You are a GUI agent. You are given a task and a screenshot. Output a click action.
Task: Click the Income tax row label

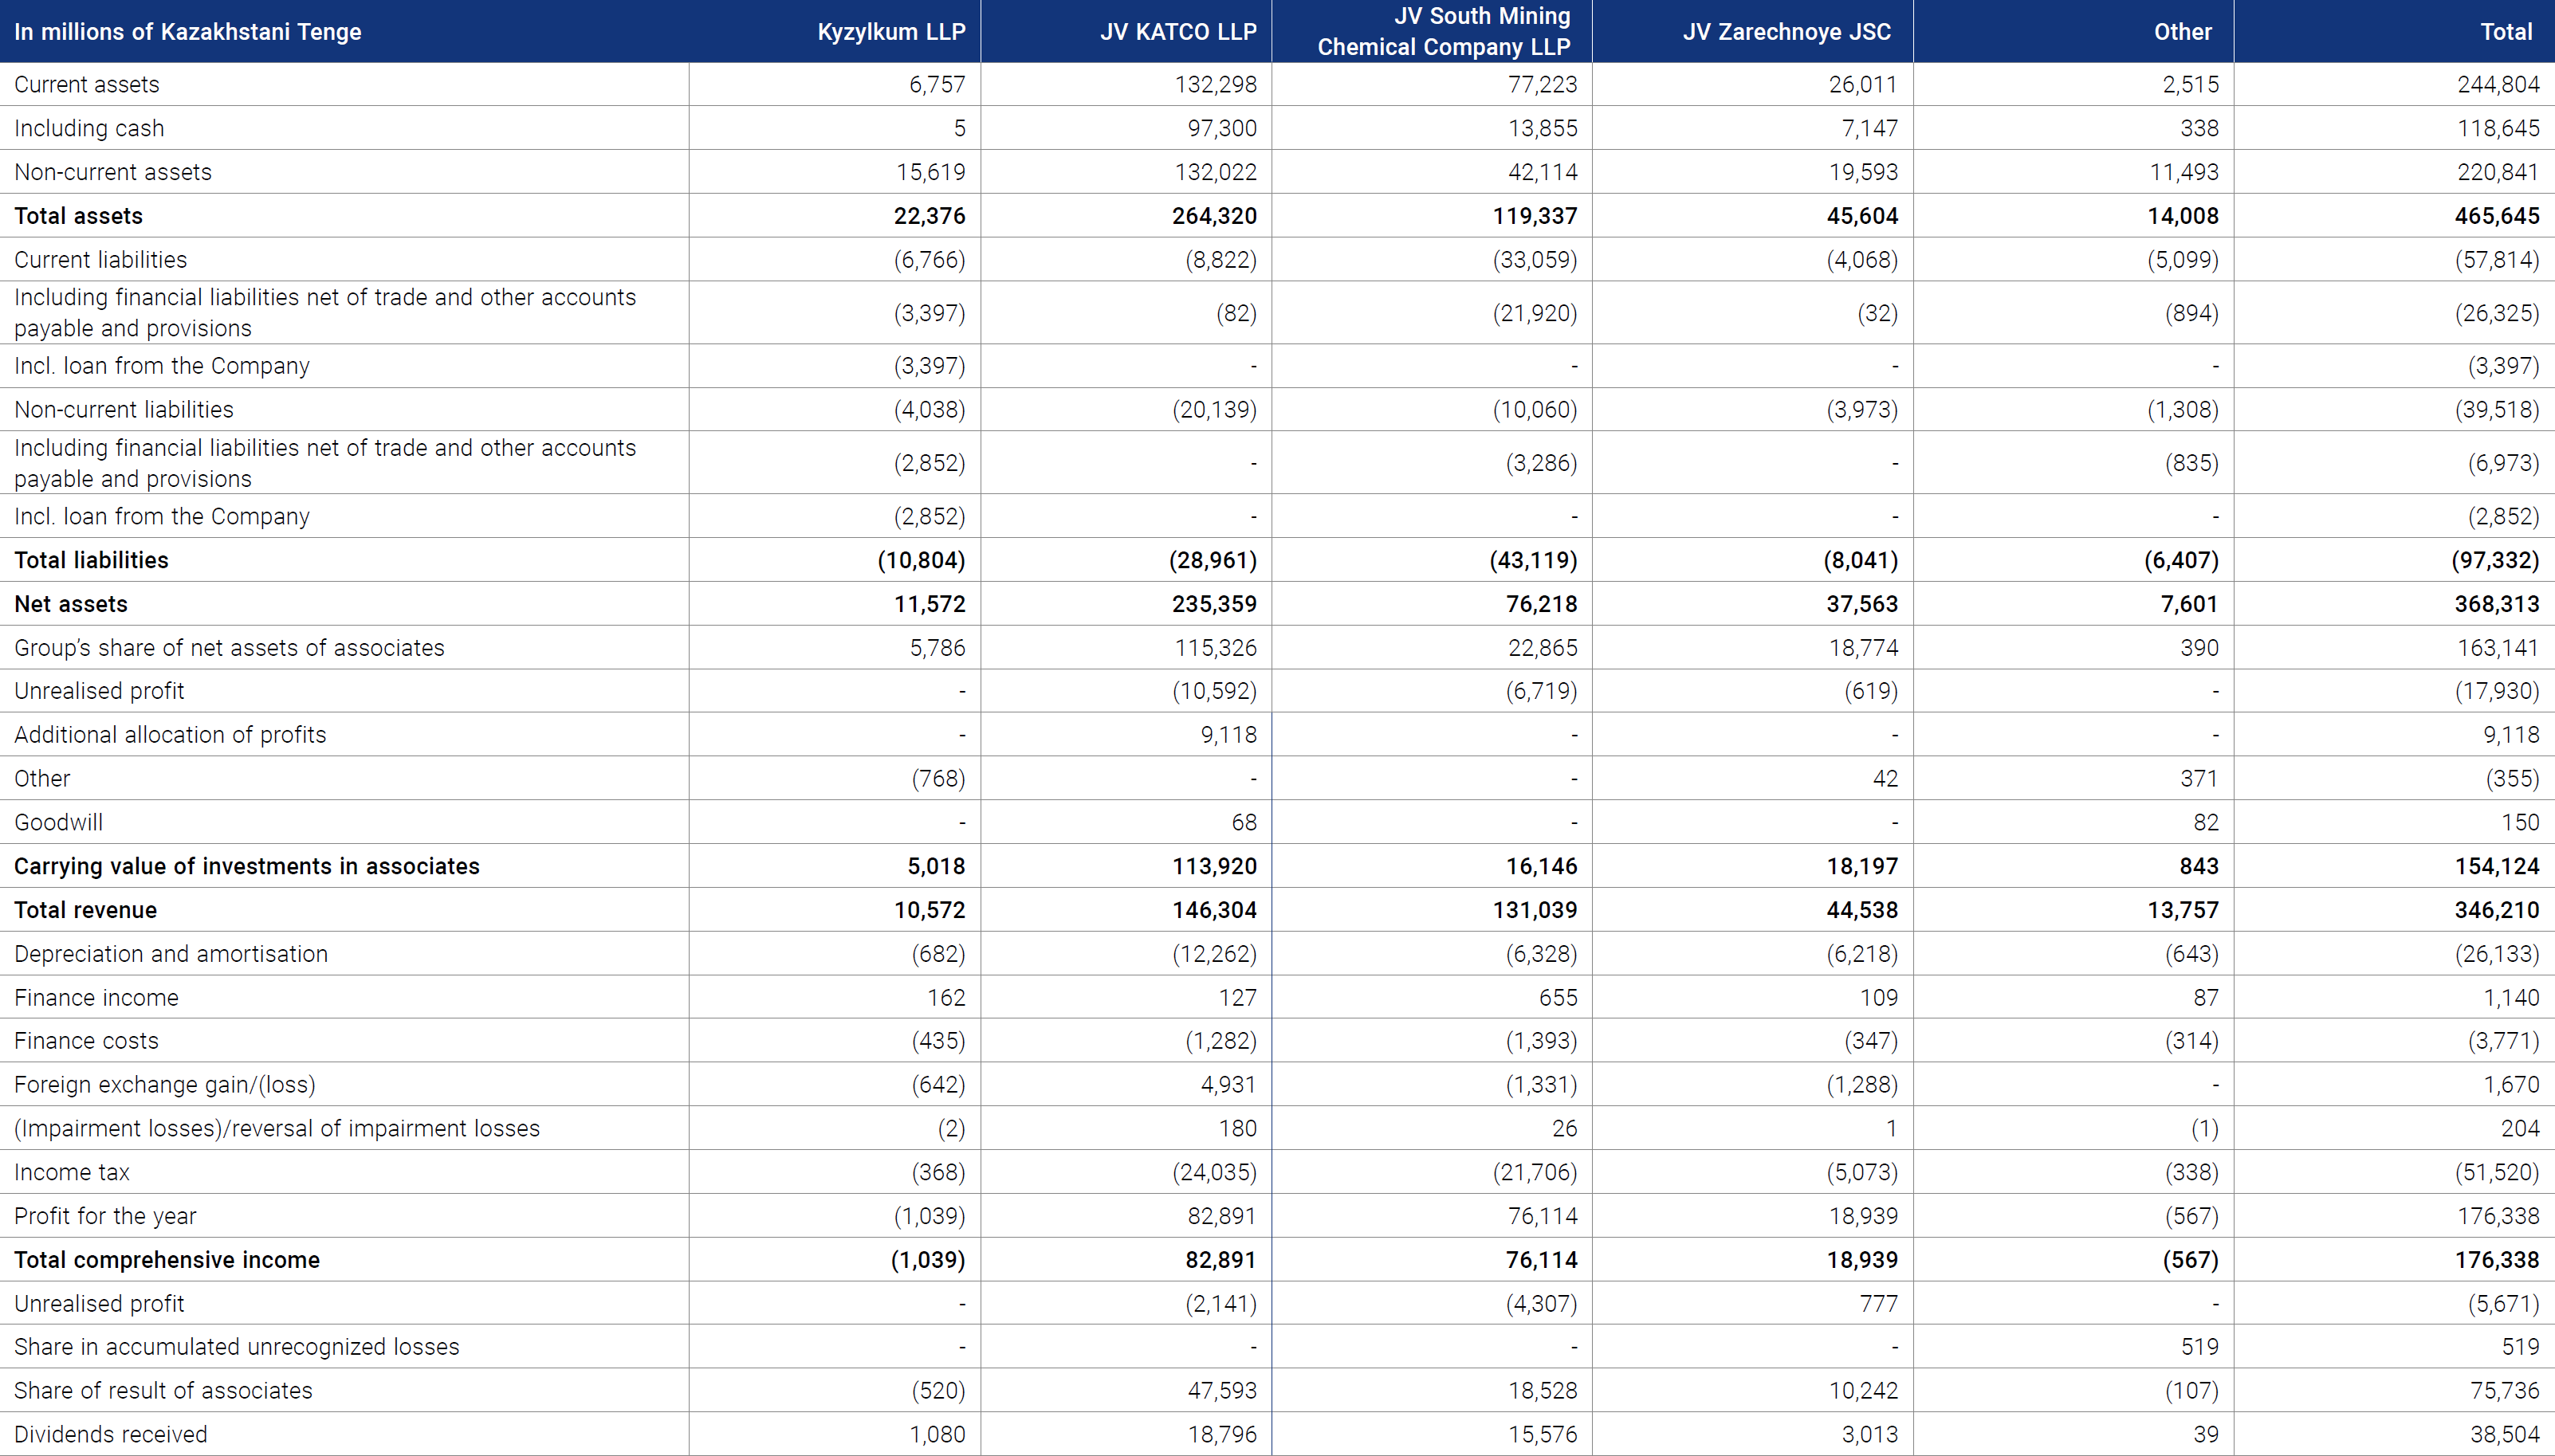(x=72, y=1173)
